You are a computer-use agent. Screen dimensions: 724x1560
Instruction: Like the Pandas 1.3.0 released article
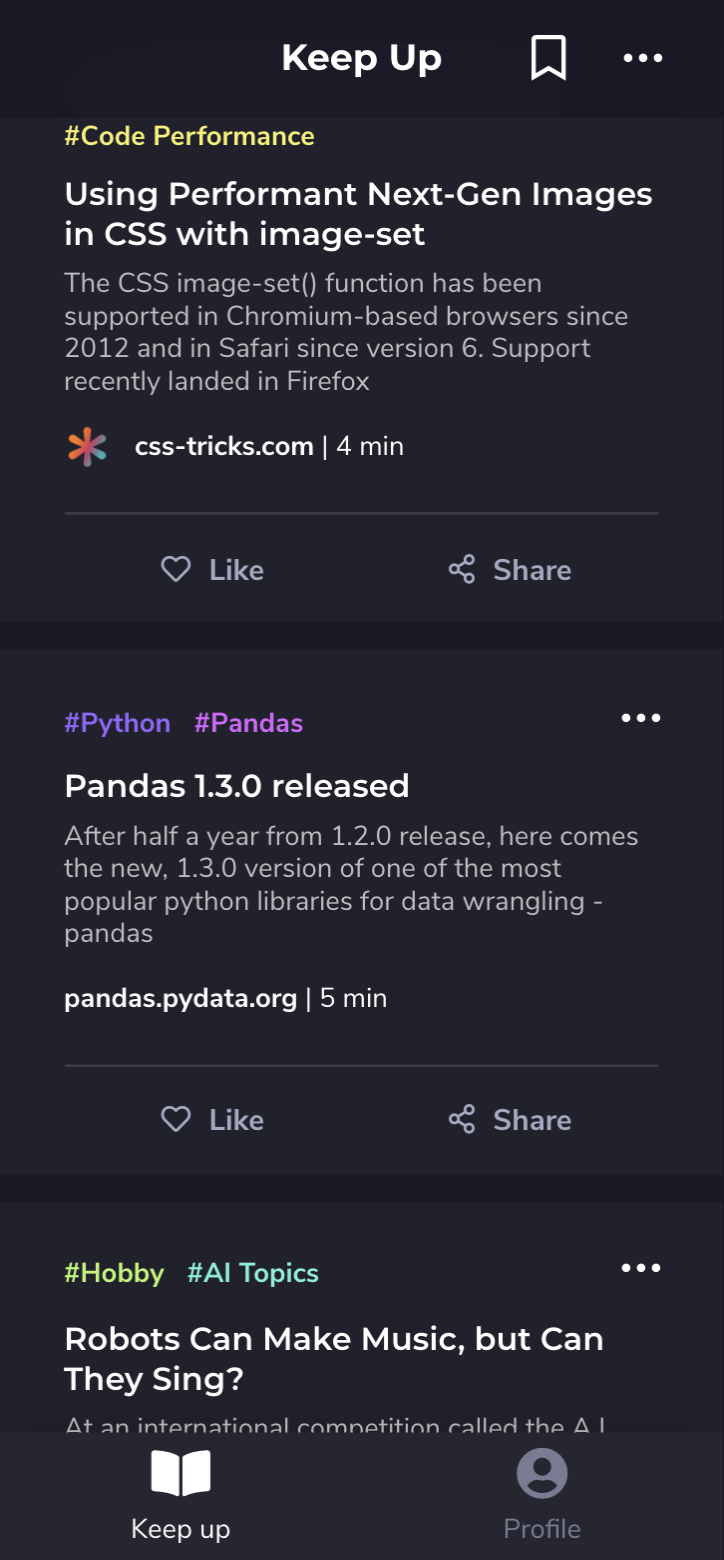click(212, 1120)
